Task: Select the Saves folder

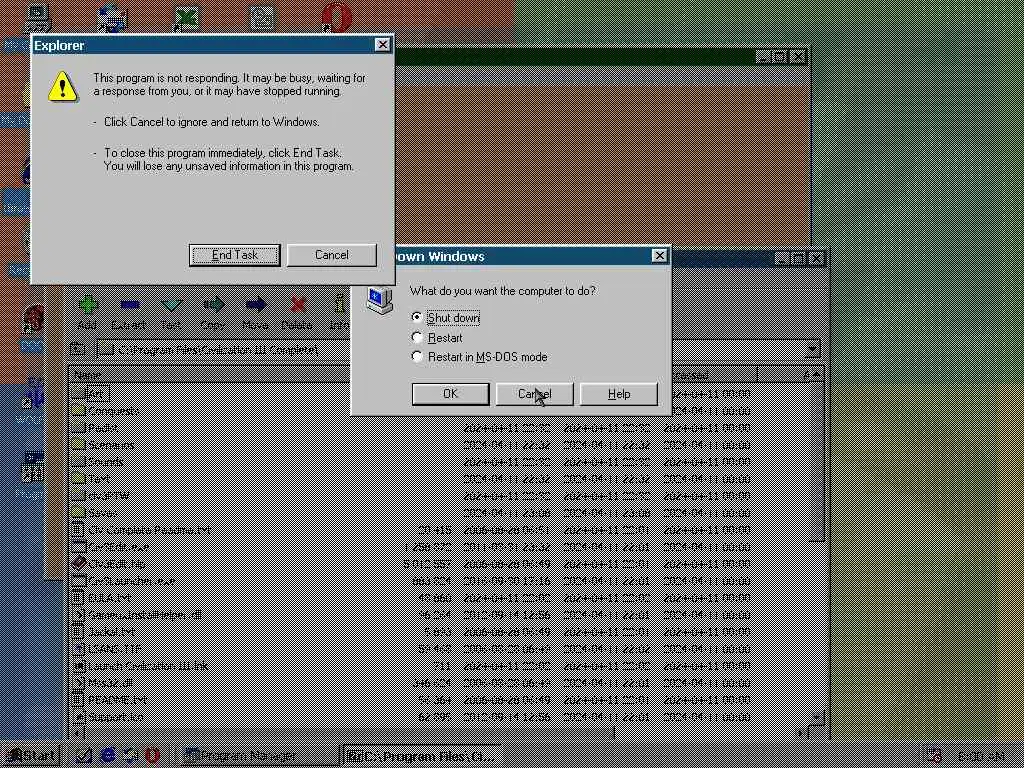Action: pos(95,513)
